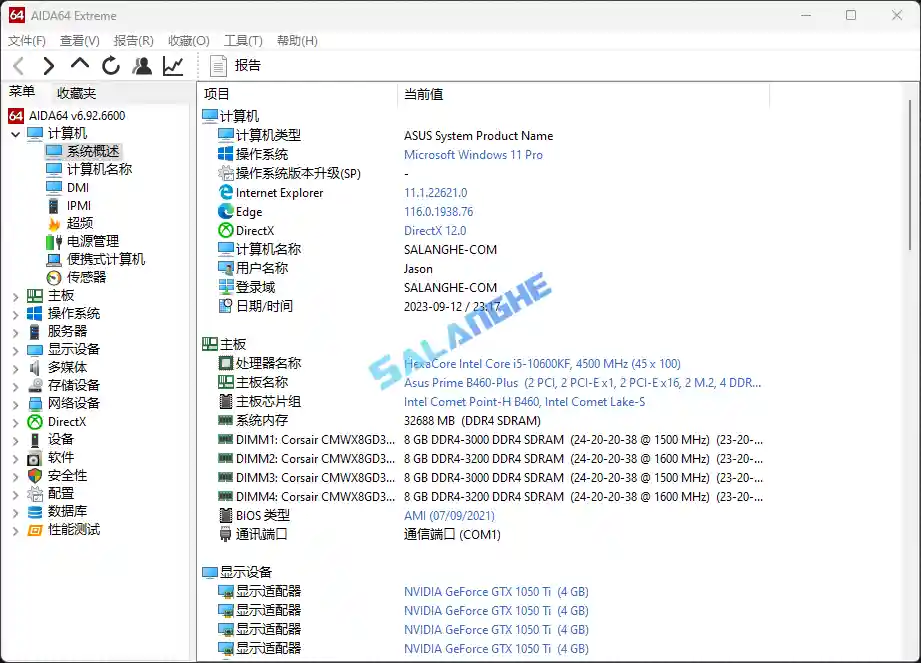Open the 报告(R) menu
This screenshot has height=663, width=921.
point(133,40)
